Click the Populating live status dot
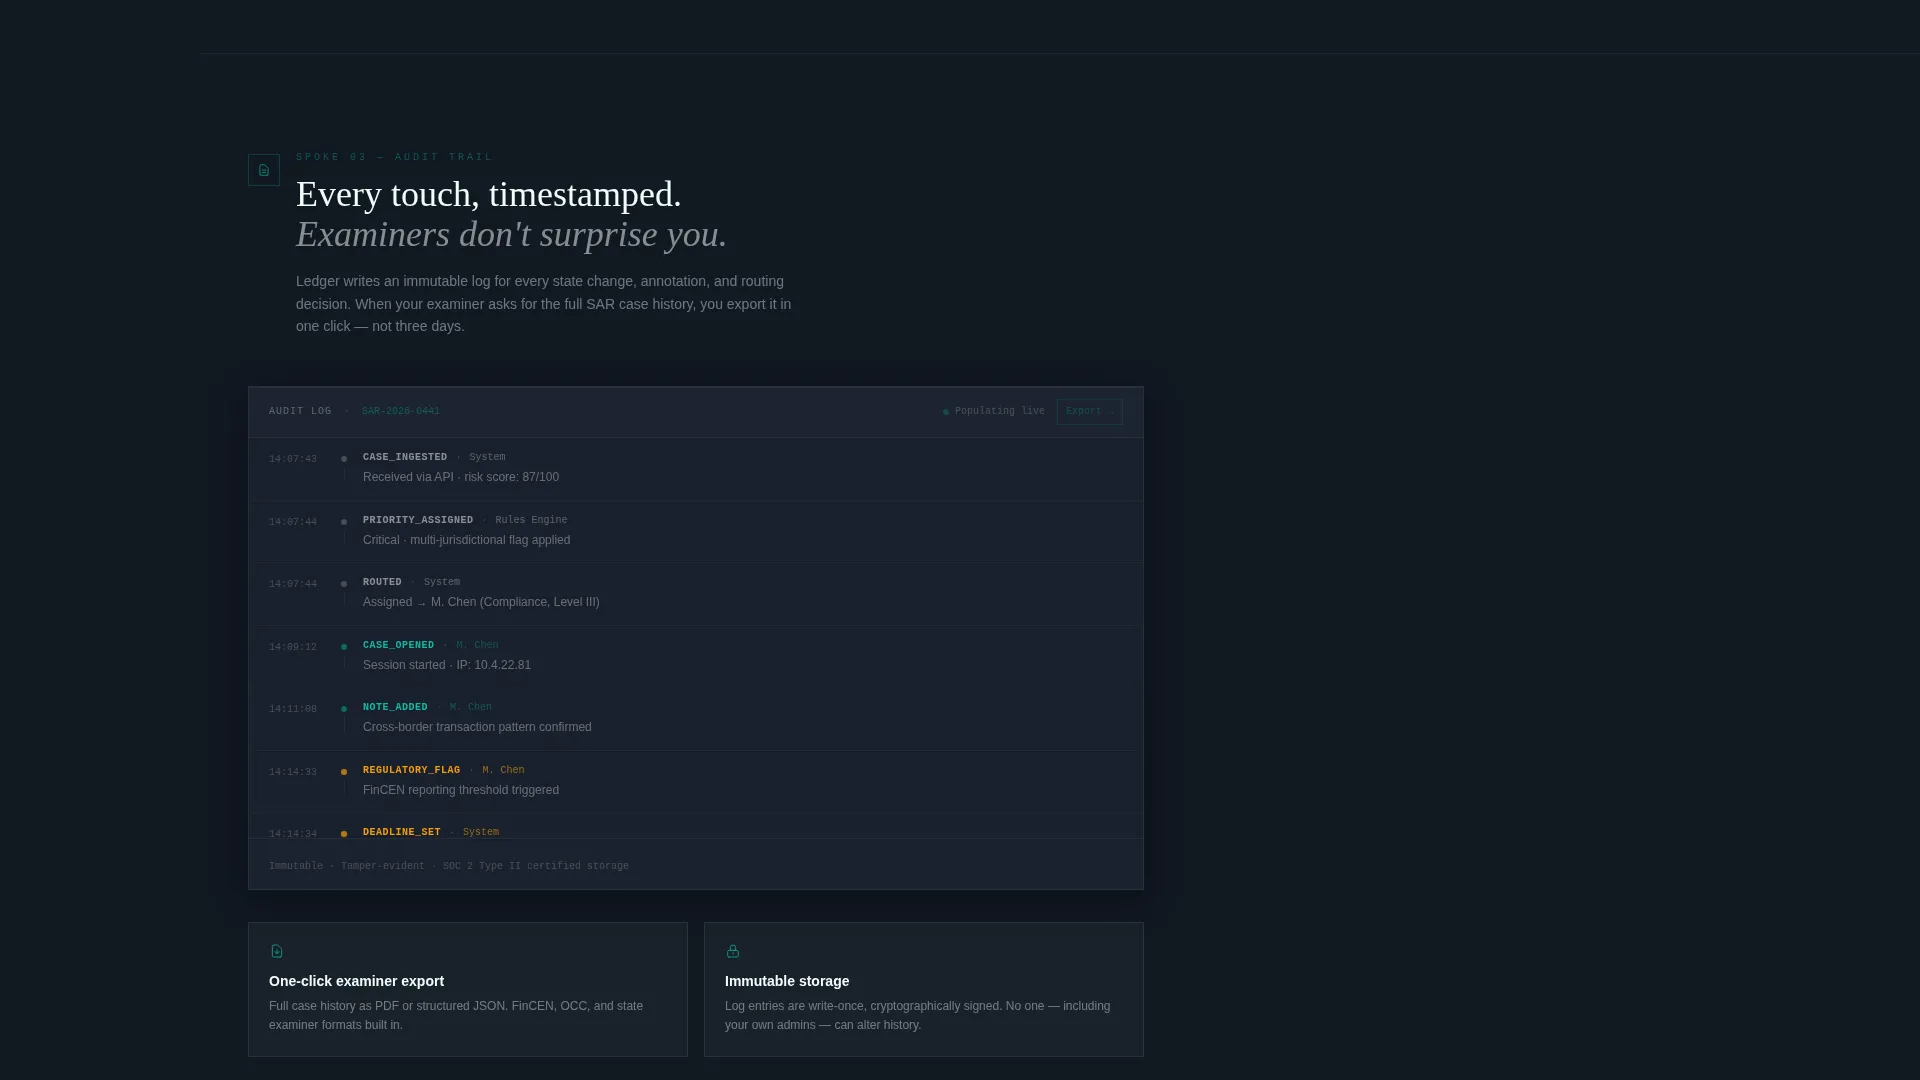The width and height of the screenshot is (1920, 1080). point(946,412)
